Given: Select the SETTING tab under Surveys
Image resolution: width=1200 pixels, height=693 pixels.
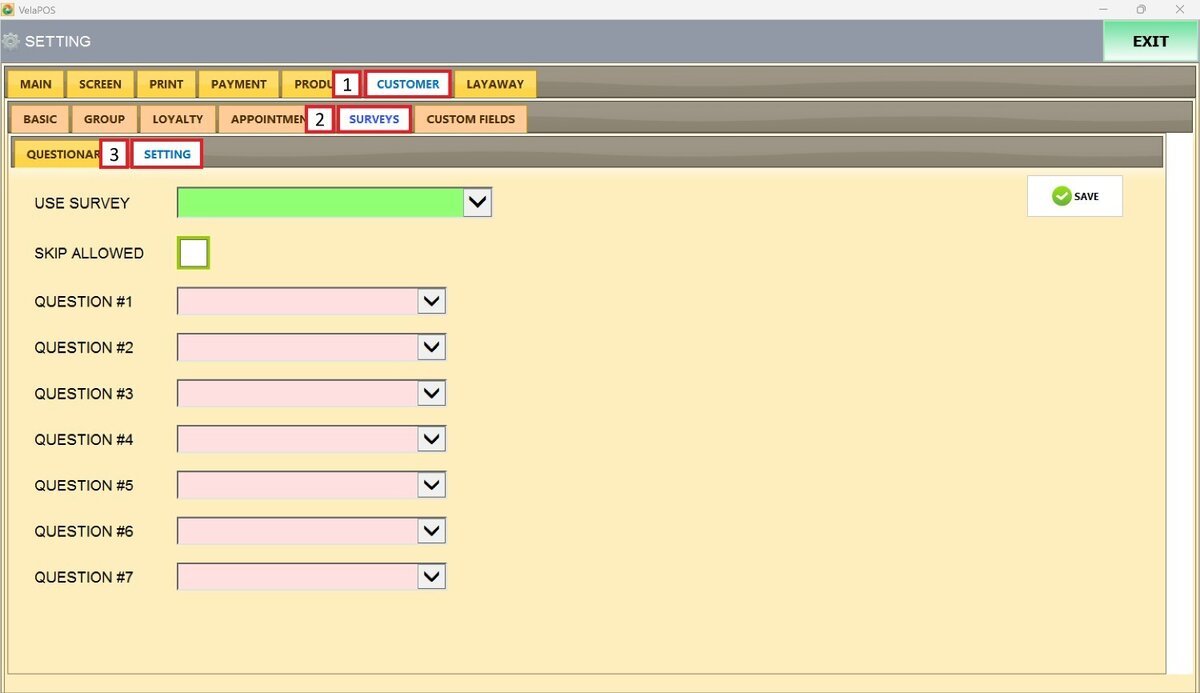Looking at the screenshot, I should click(167, 154).
